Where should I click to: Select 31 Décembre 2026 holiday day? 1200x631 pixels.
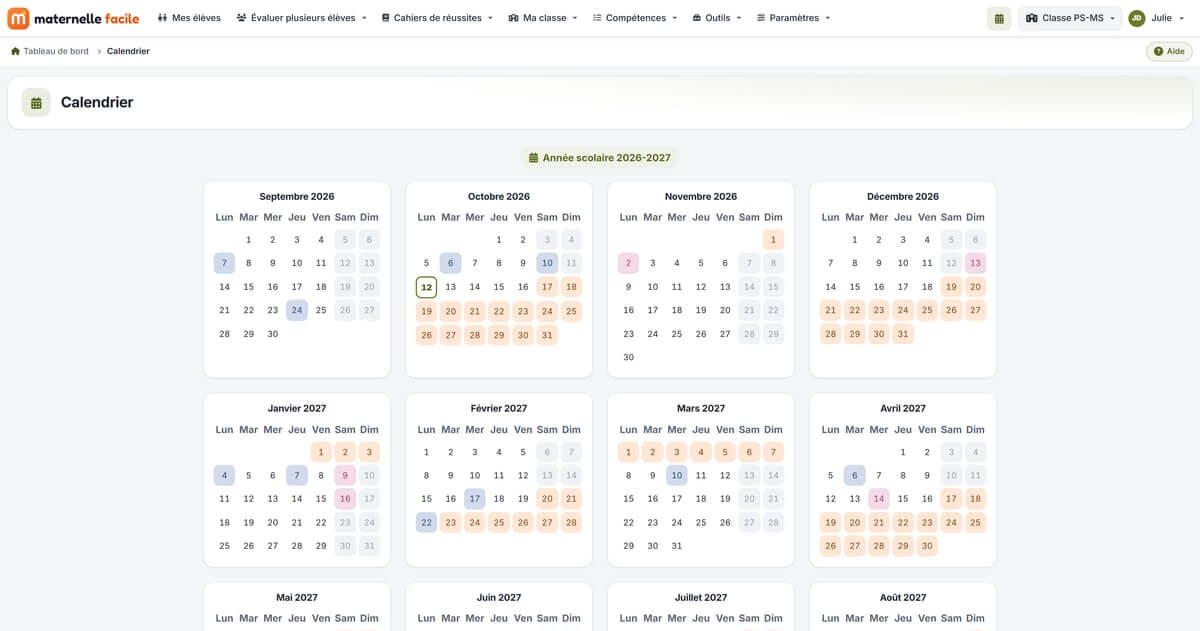903,334
